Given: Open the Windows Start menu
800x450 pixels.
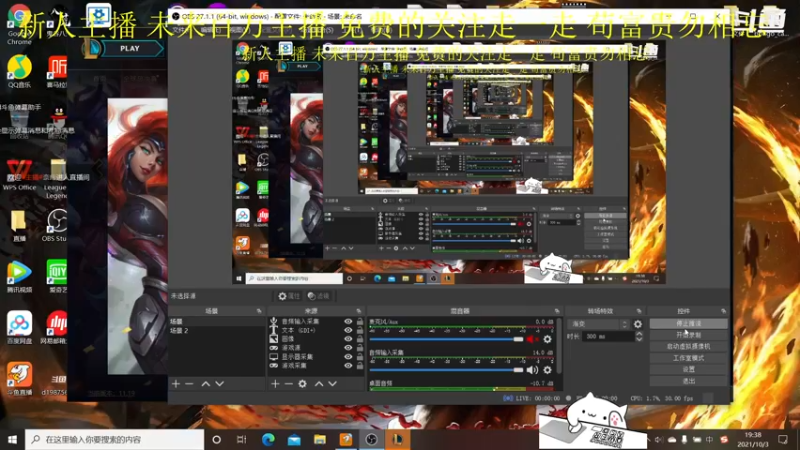Looking at the screenshot, I should point(12,439).
